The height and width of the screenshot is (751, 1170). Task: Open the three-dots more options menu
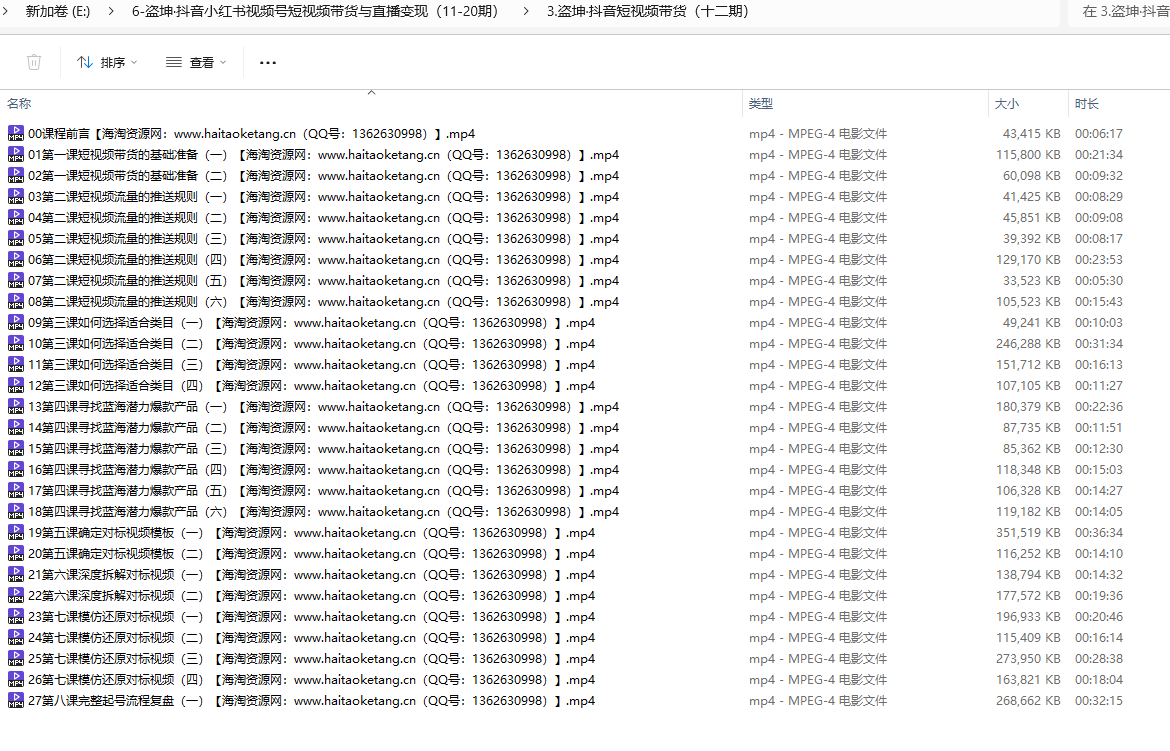[x=267, y=62]
